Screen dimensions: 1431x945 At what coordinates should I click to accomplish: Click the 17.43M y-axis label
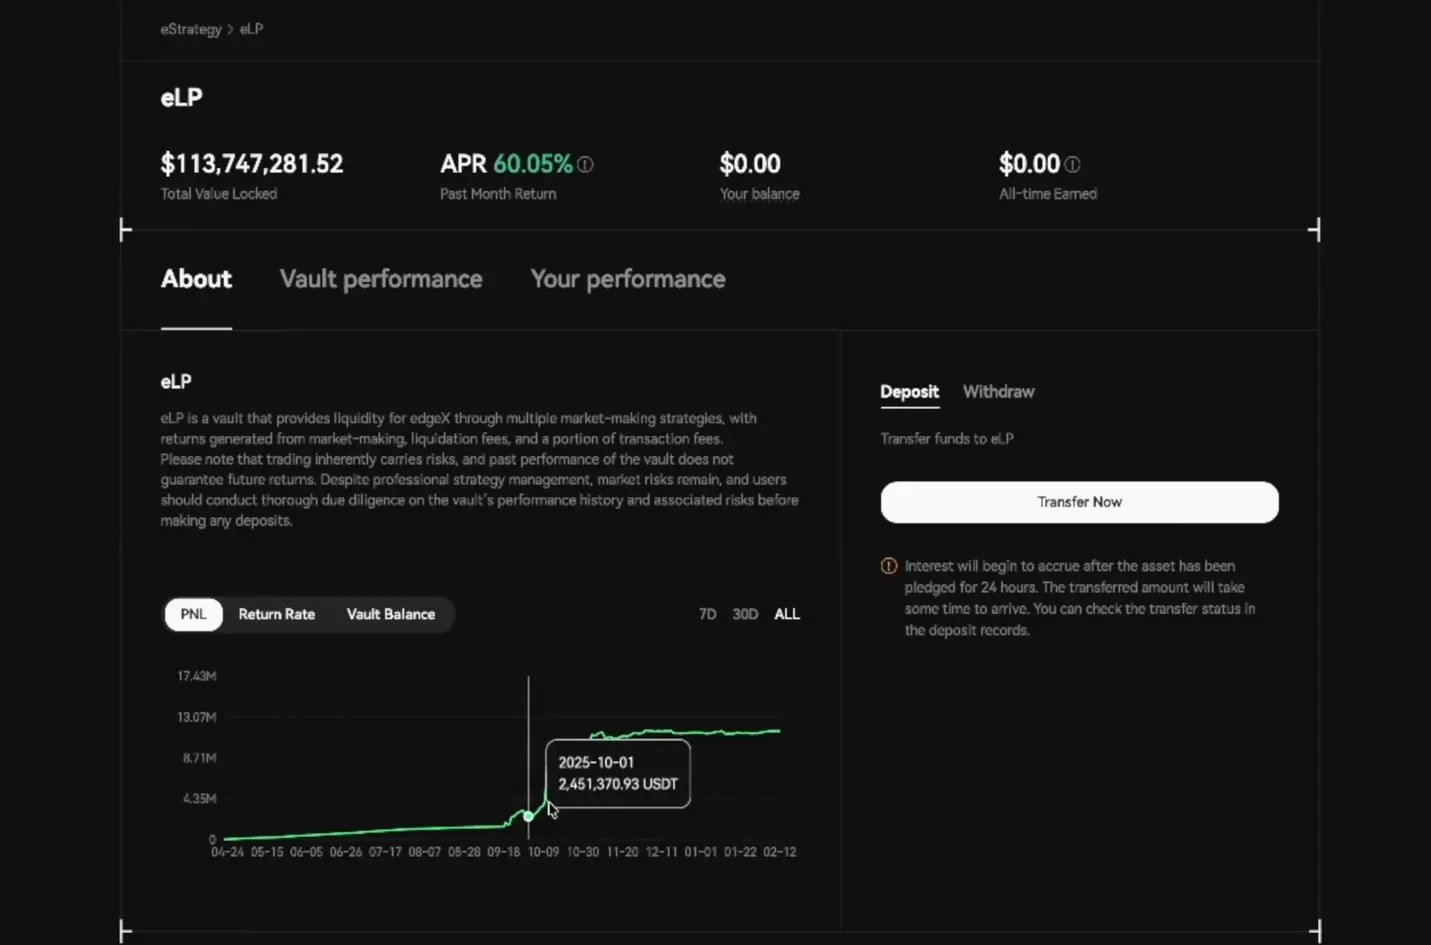[197, 676]
